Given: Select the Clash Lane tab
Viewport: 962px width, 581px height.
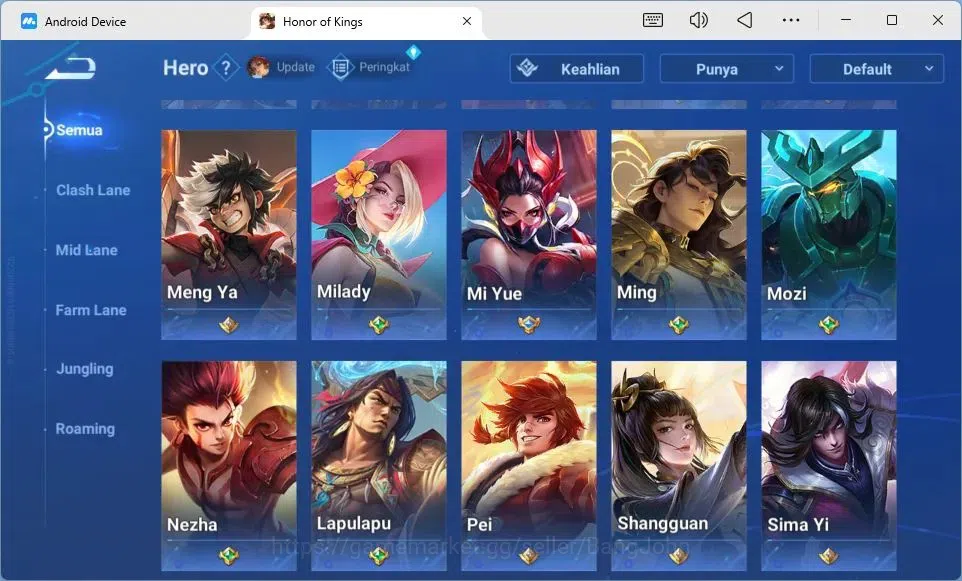Looking at the screenshot, I should 93,190.
